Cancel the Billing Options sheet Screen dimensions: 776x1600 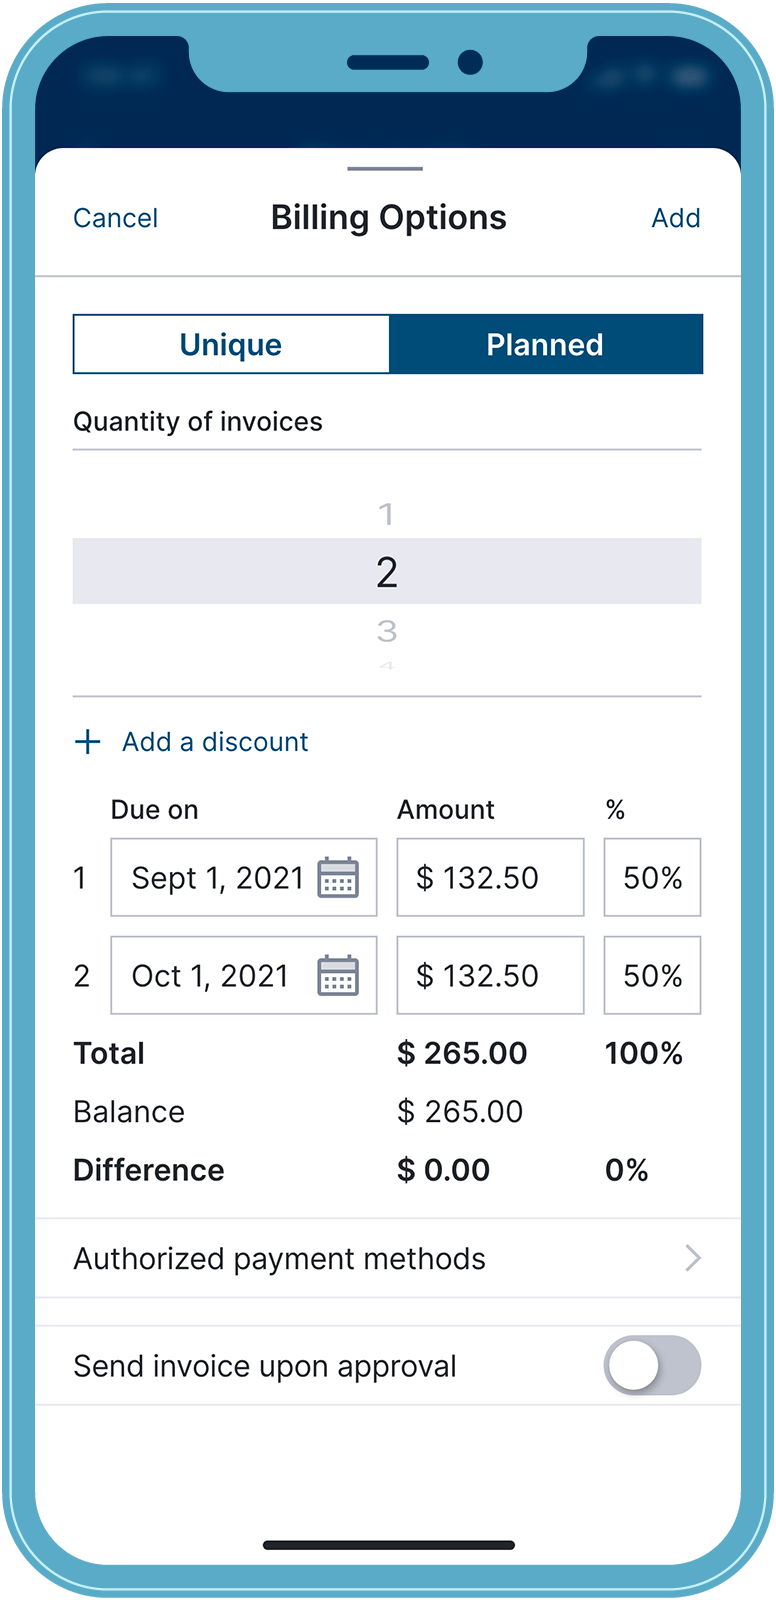click(x=115, y=218)
